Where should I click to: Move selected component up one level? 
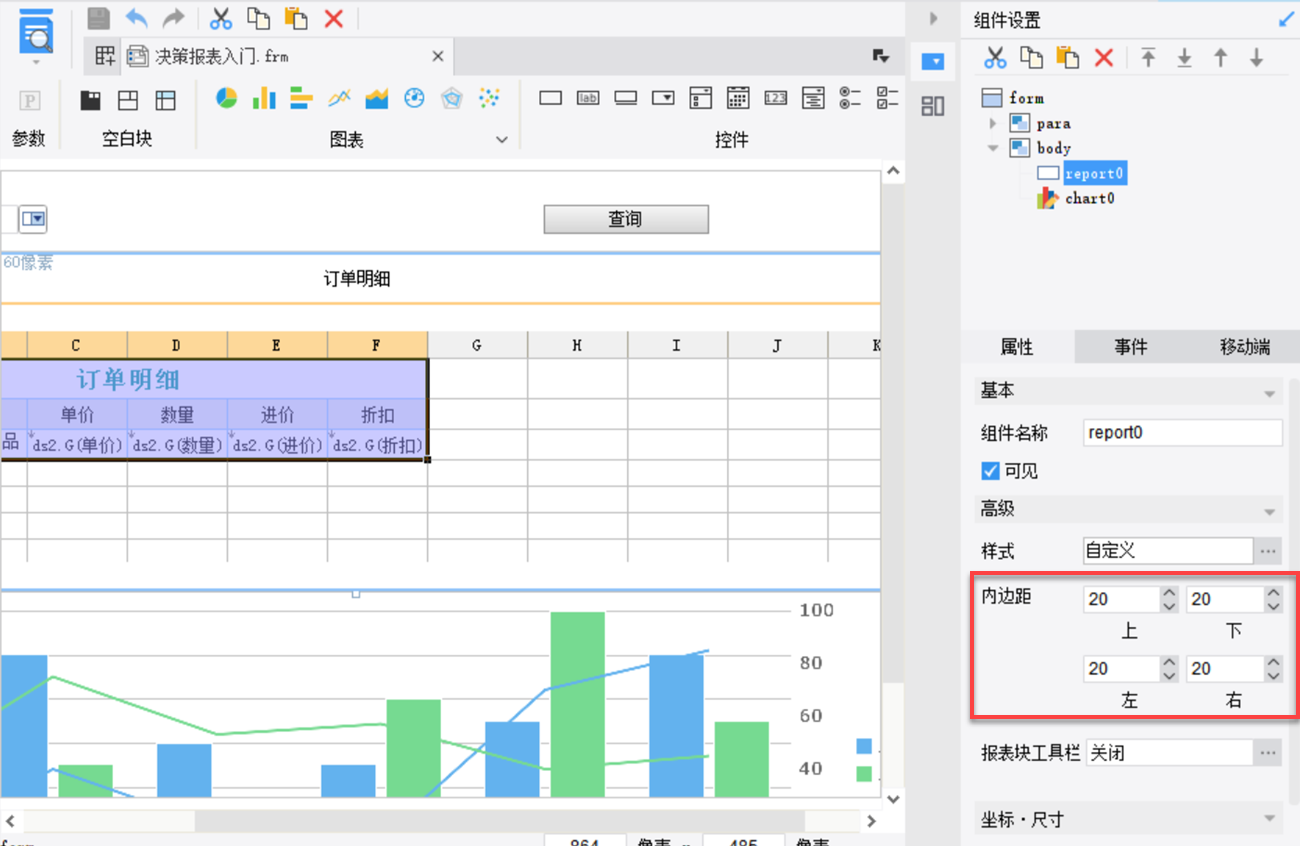coord(1221,58)
